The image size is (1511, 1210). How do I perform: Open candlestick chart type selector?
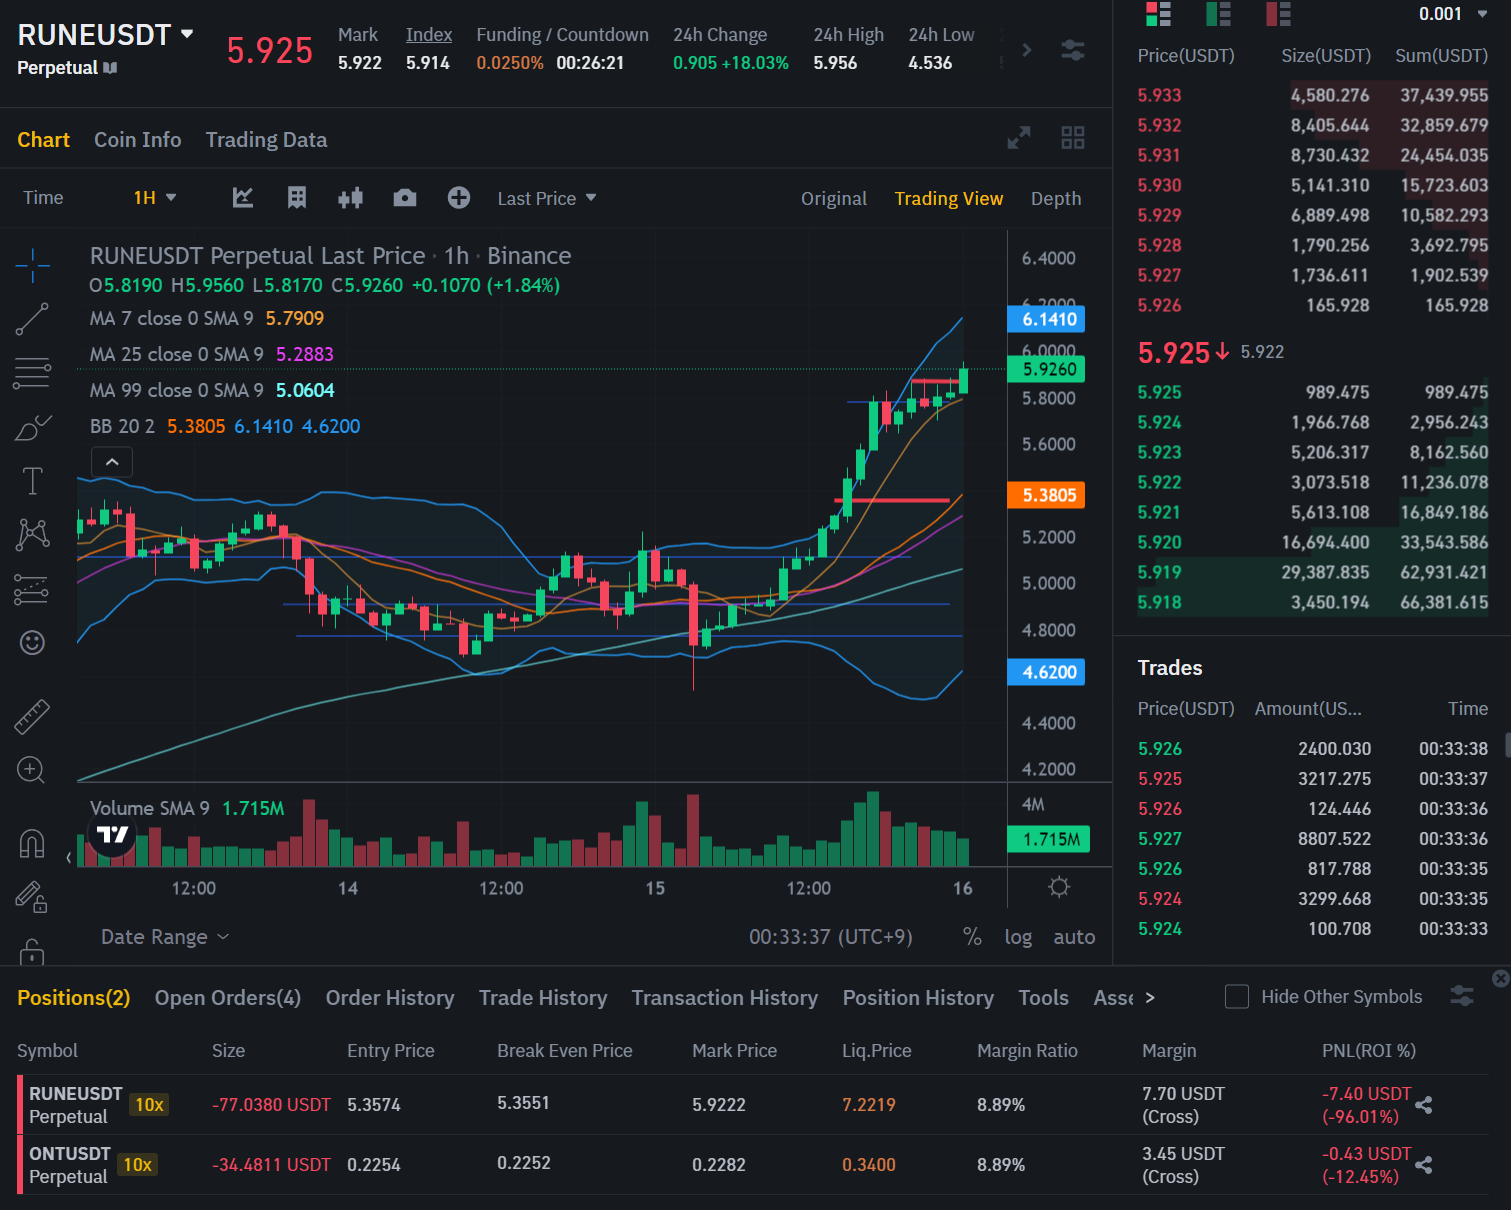point(350,198)
